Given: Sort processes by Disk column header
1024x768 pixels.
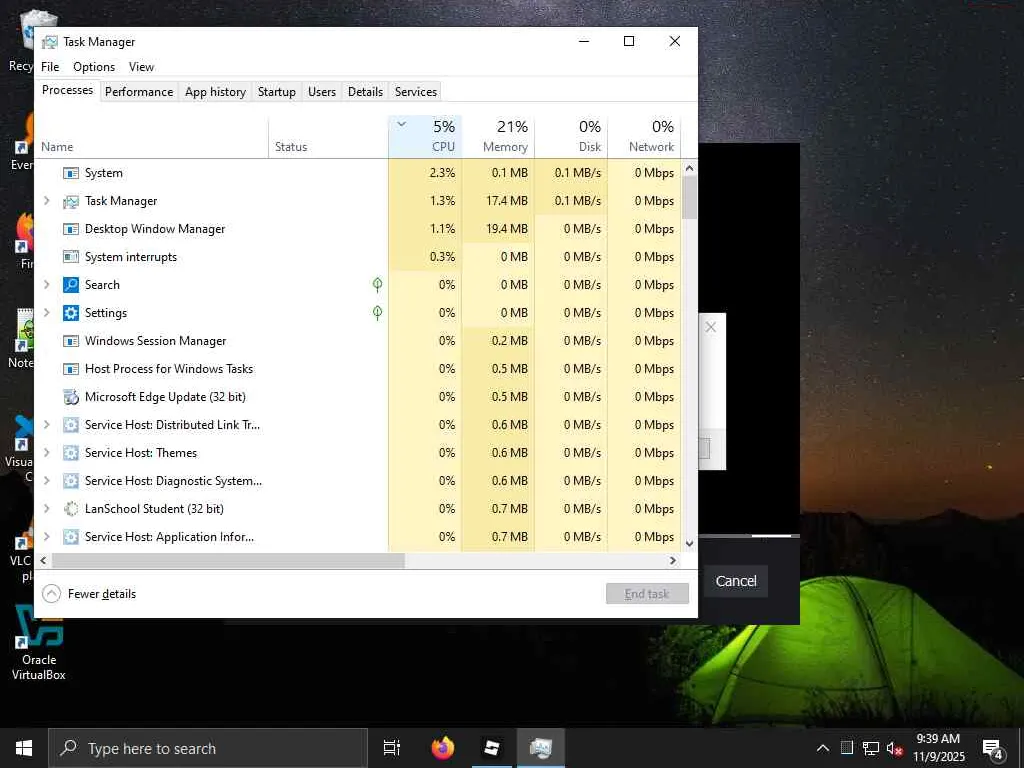Looking at the screenshot, I should (571, 138).
